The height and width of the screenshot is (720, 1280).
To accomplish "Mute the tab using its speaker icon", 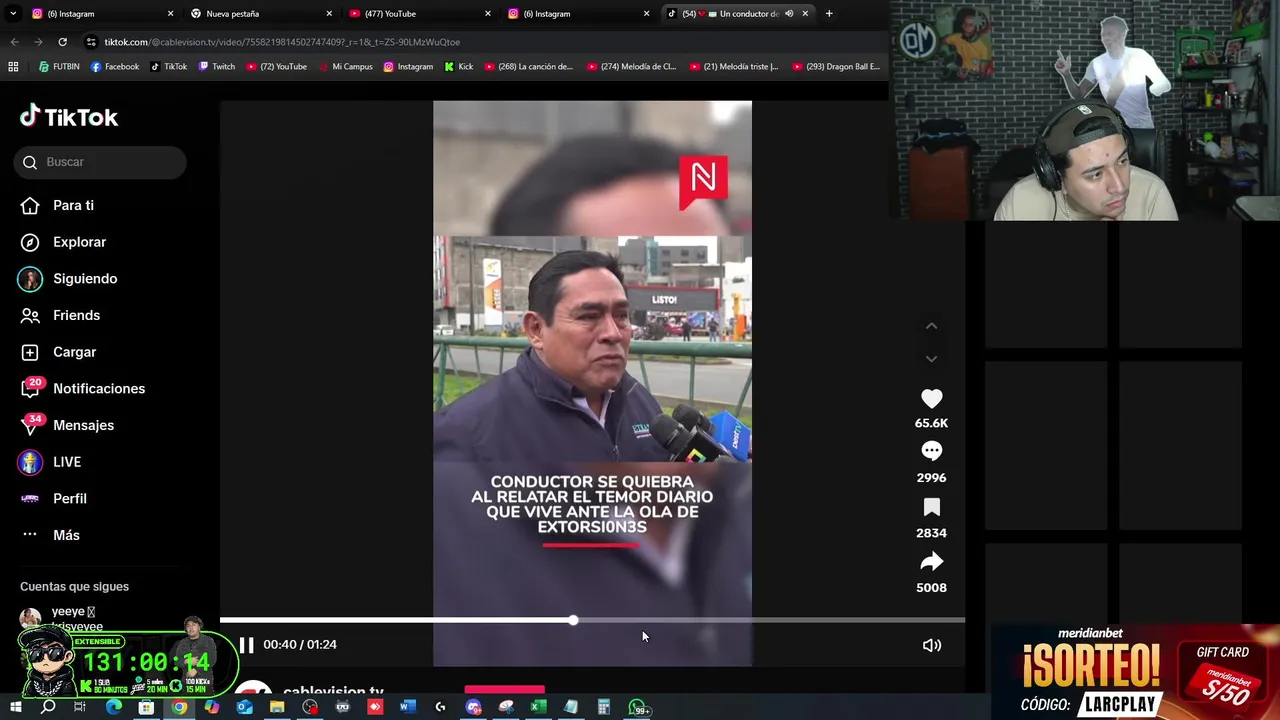I will point(789,14).
